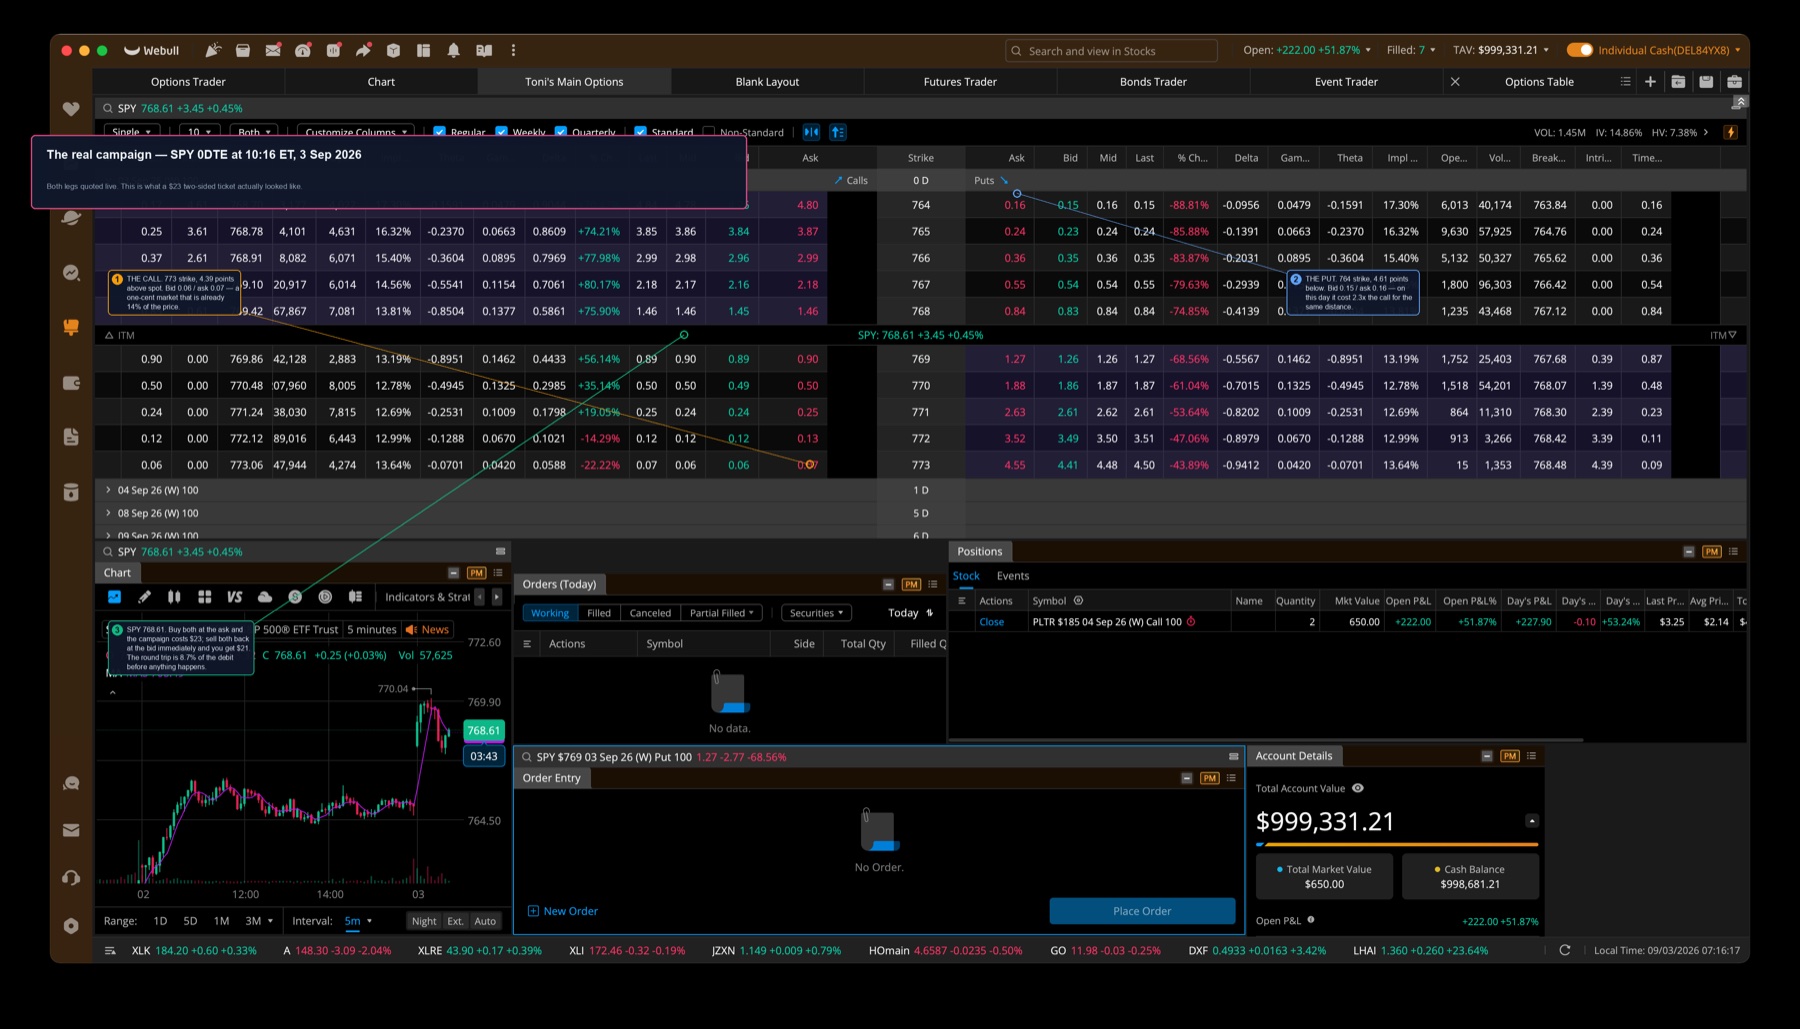
Task: Open the celebration/party icon in top toolbar
Action: coord(213,50)
